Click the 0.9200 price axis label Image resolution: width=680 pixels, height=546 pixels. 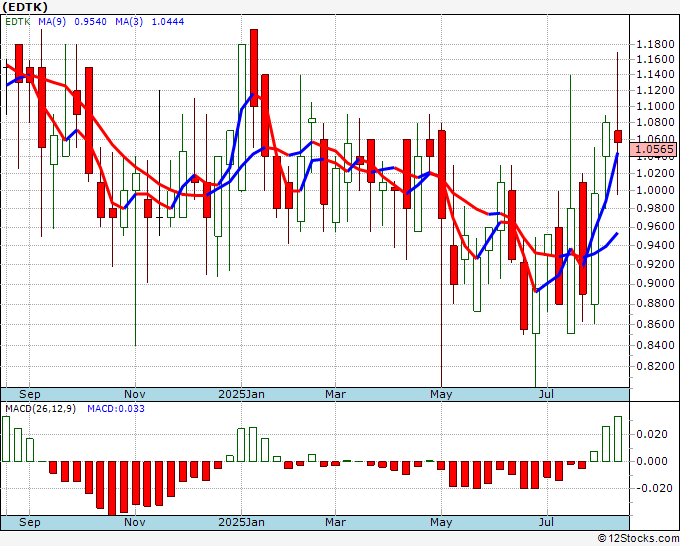point(655,264)
